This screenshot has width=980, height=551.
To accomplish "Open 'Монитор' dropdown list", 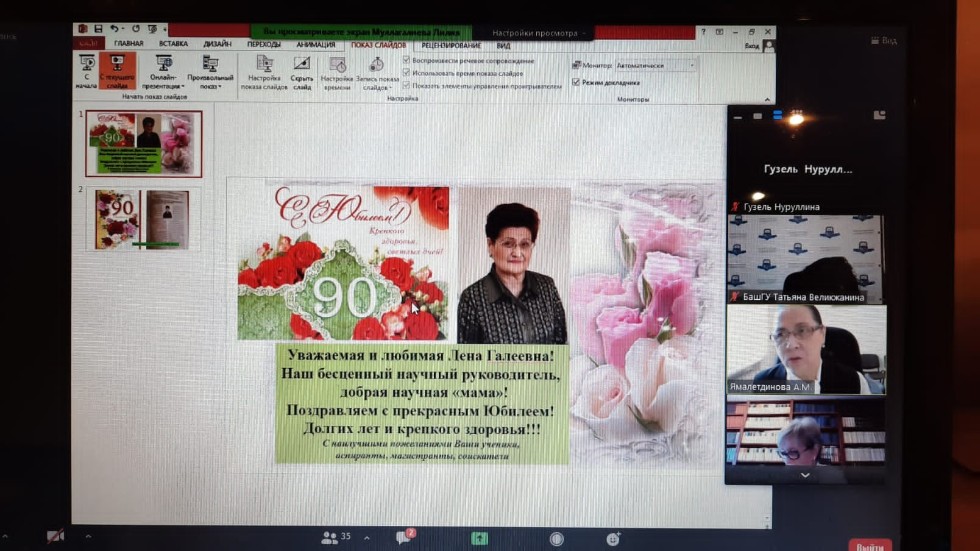I will (654, 66).
